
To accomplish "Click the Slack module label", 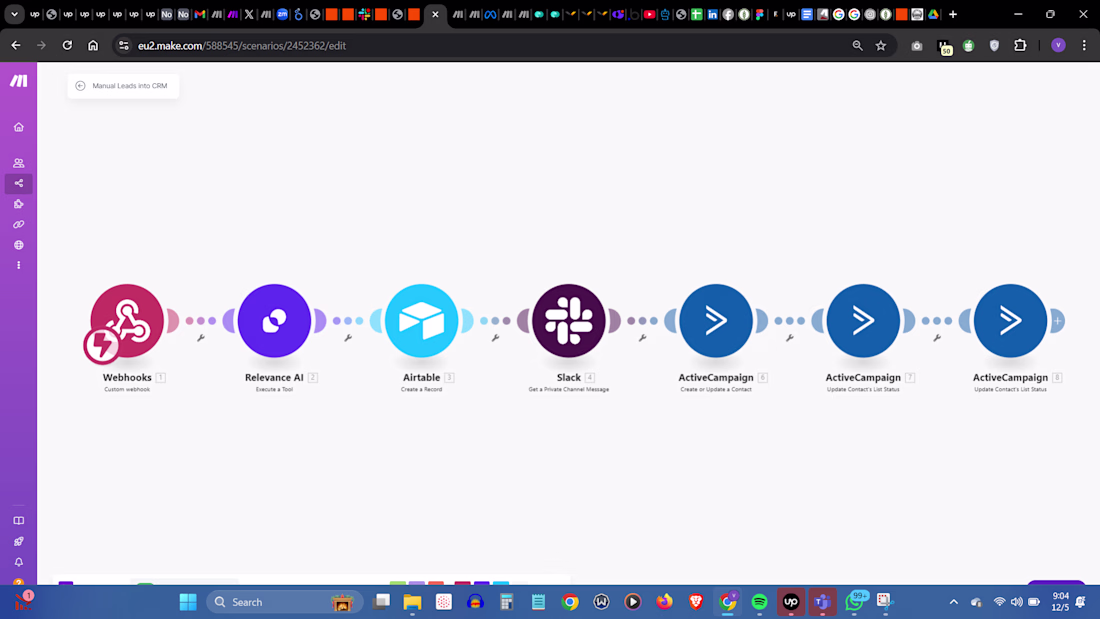I will point(569,378).
